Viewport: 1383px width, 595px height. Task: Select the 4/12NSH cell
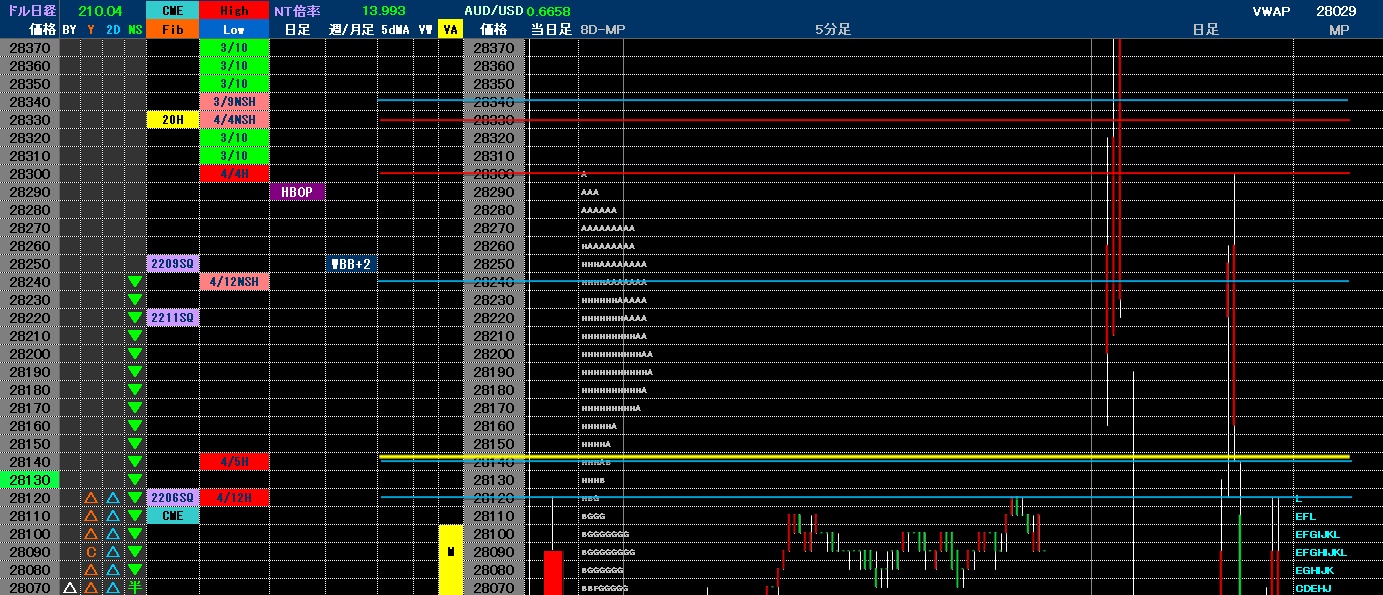[x=234, y=282]
